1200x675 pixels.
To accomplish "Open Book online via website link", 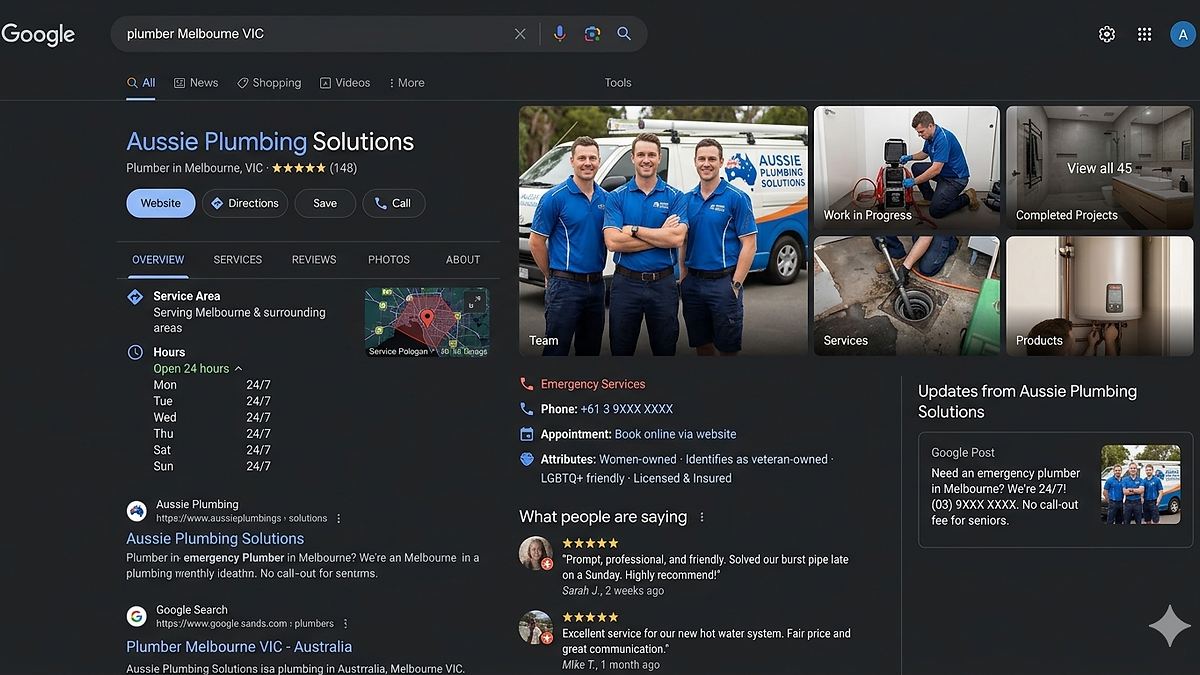I will tap(675, 434).
